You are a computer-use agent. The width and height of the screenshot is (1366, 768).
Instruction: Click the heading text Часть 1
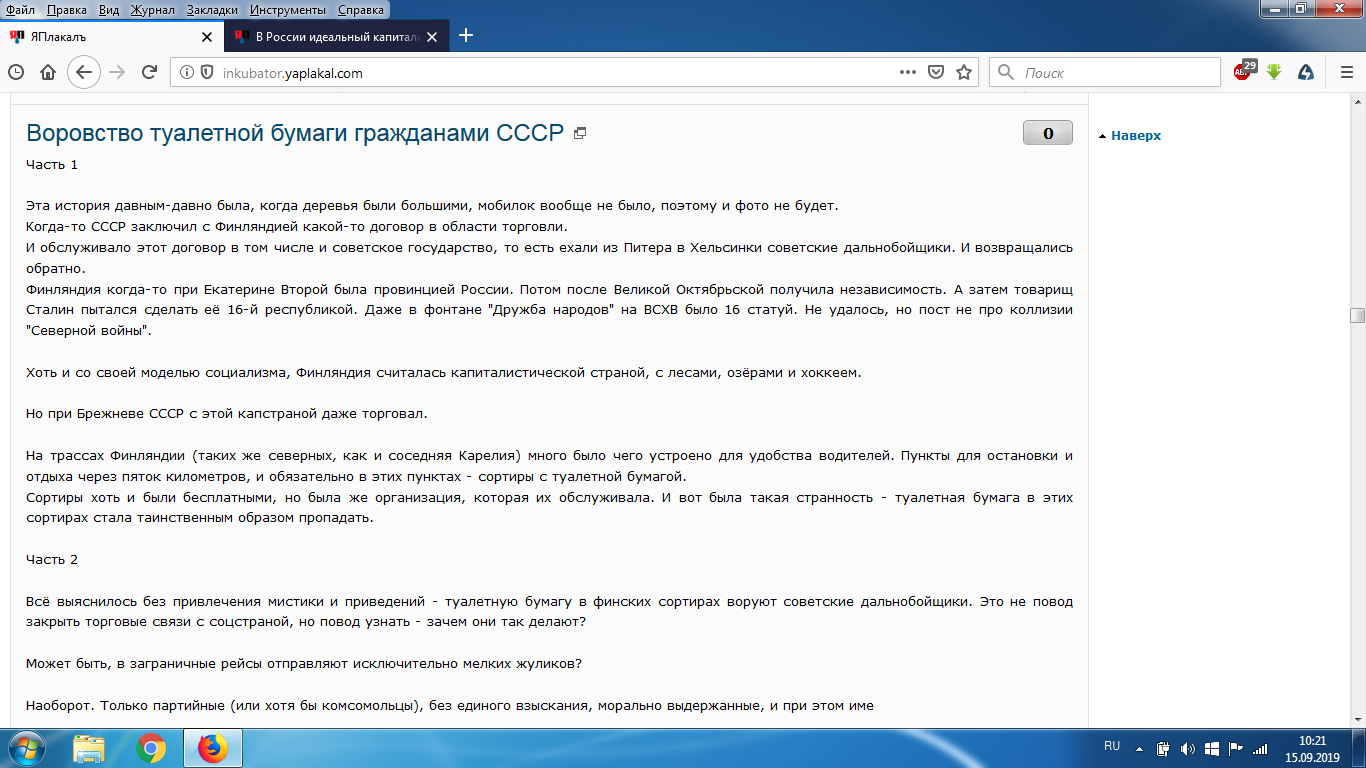(52, 164)
